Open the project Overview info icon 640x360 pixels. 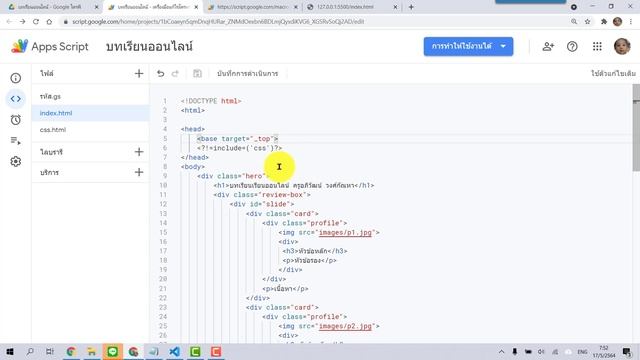tap(16, 78)
